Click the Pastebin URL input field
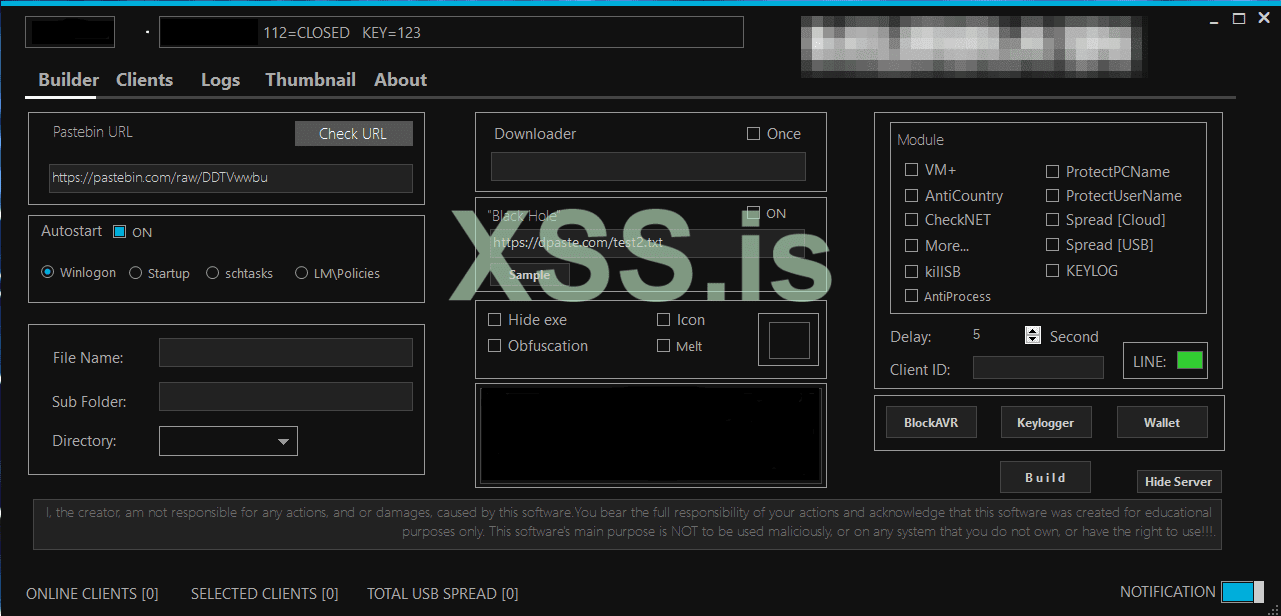This screenshot has height=616, width=1281. pos(230,178)
